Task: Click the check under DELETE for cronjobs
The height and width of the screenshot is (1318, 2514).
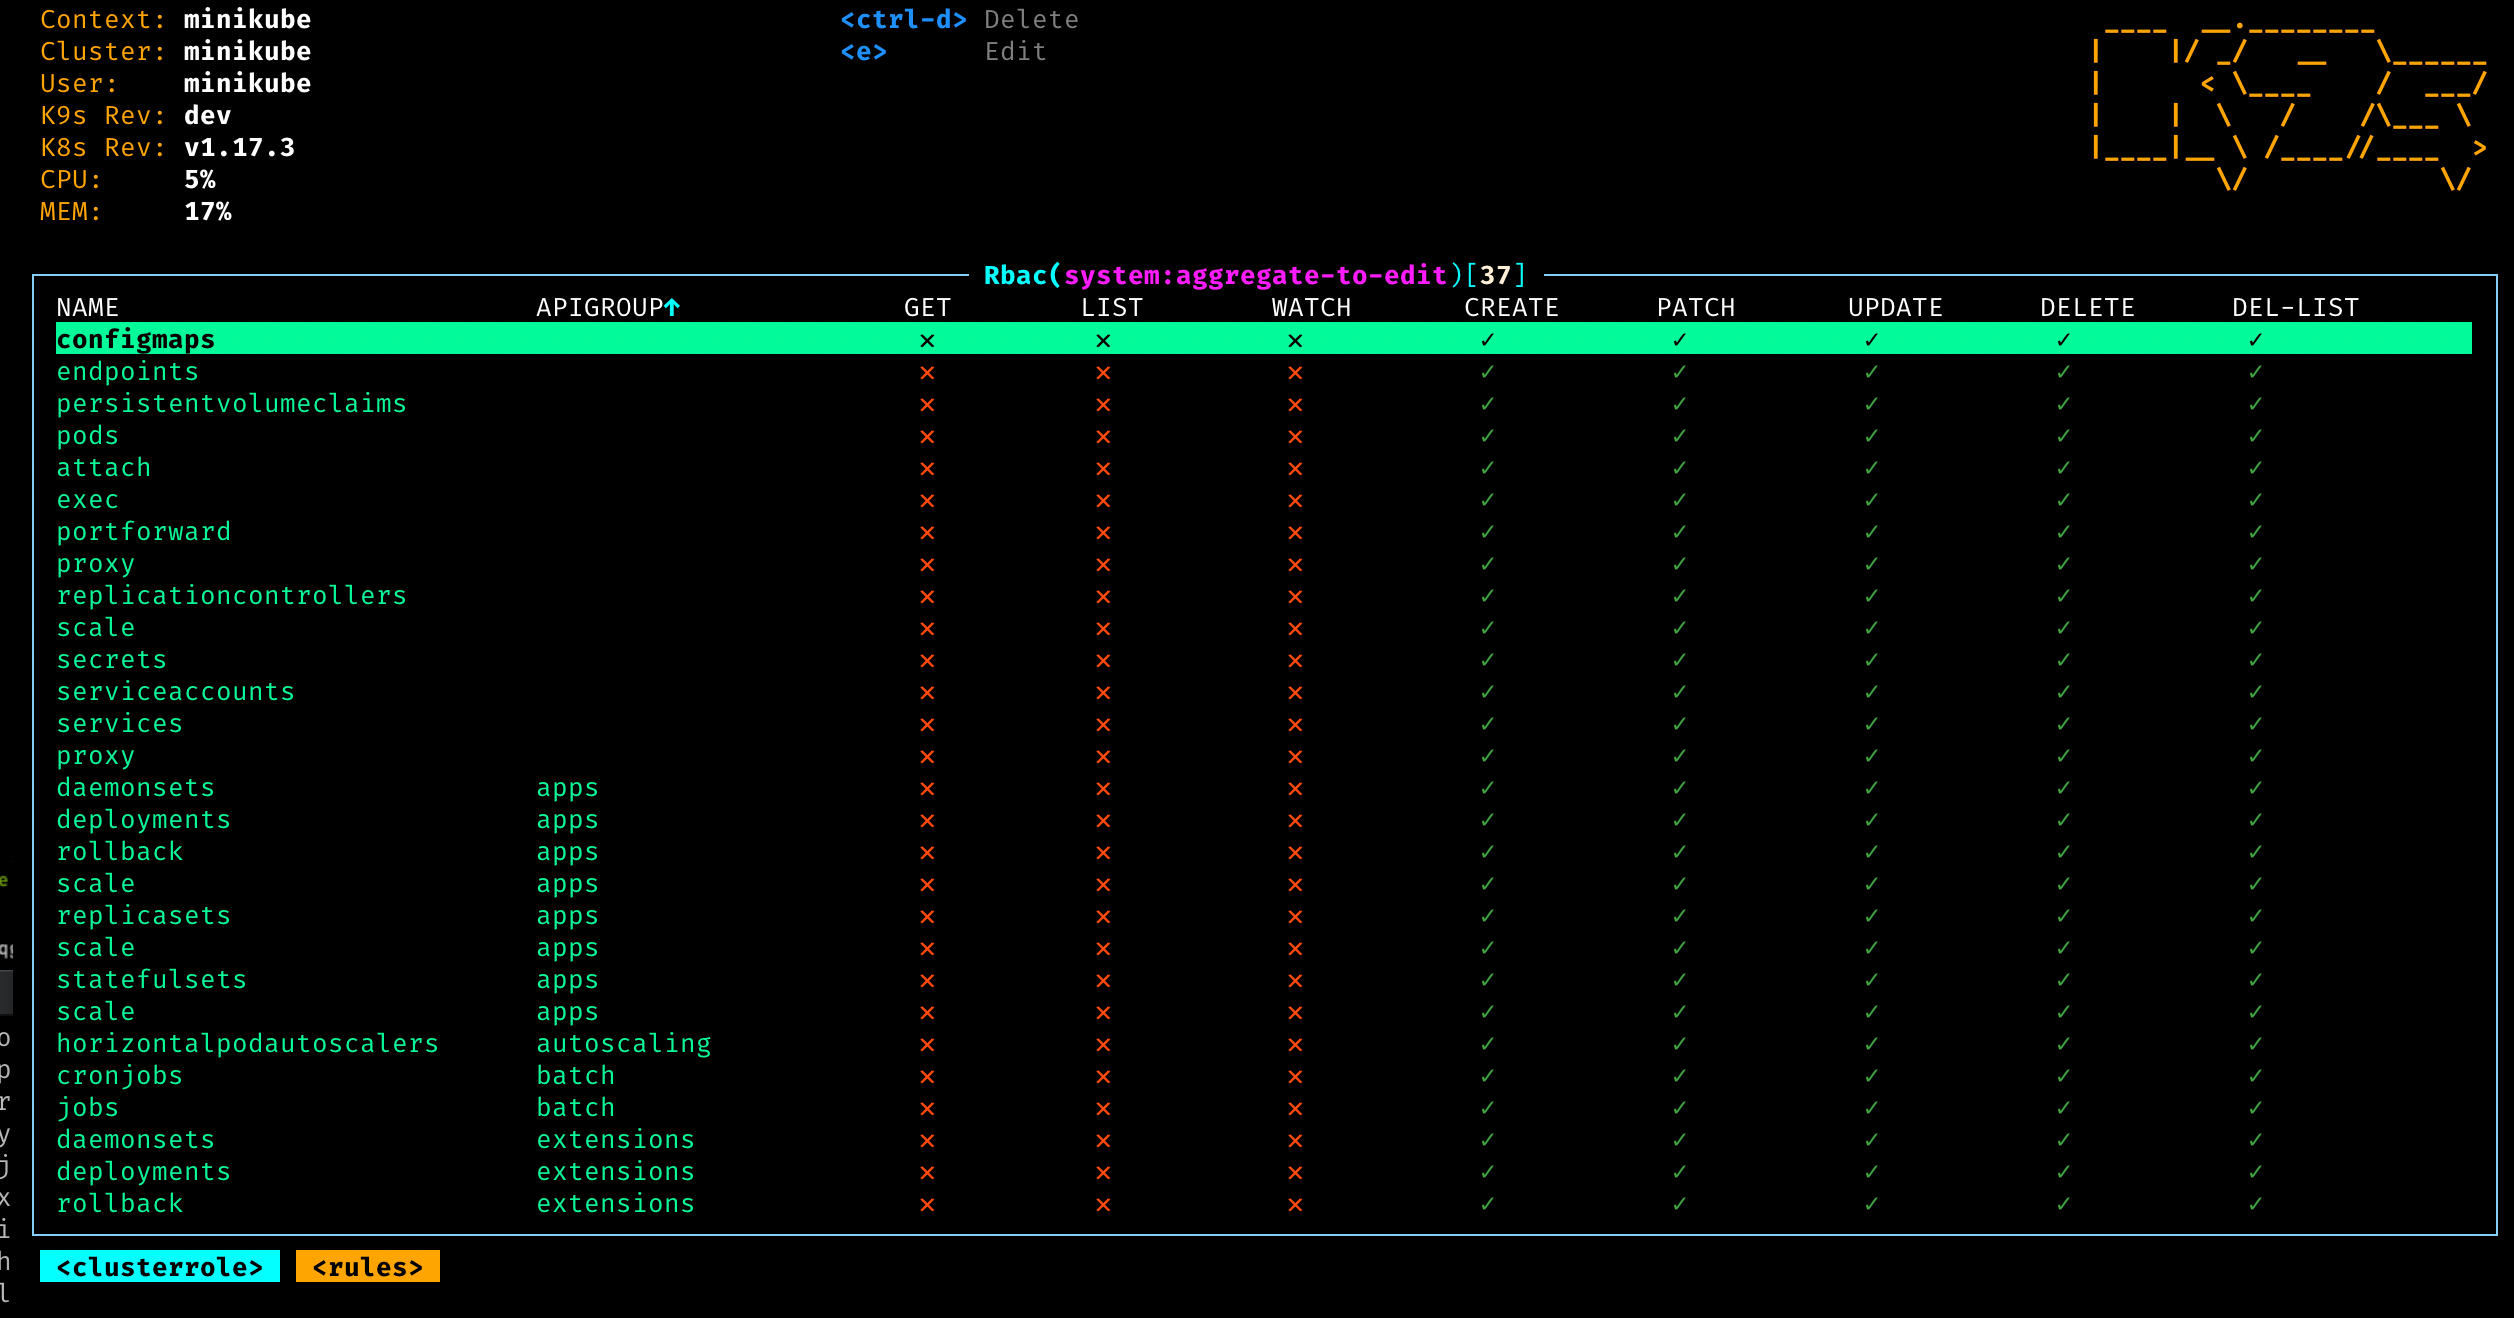Action: pyautogui.click(x=2063, y=1076)
